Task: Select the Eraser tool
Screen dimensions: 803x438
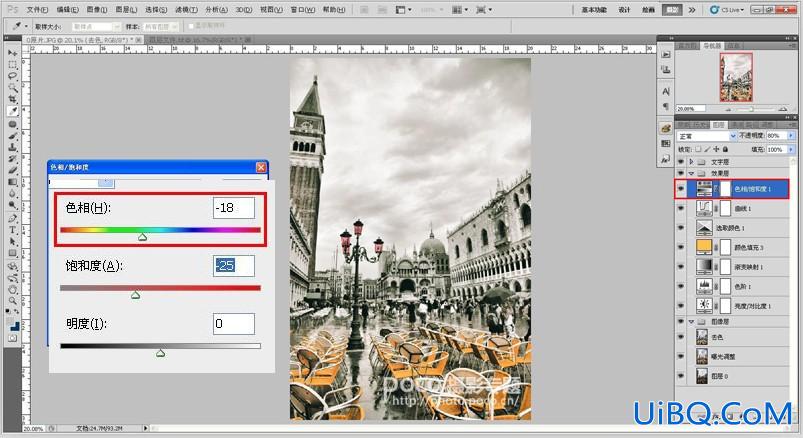Action: [x=12, y=170]
